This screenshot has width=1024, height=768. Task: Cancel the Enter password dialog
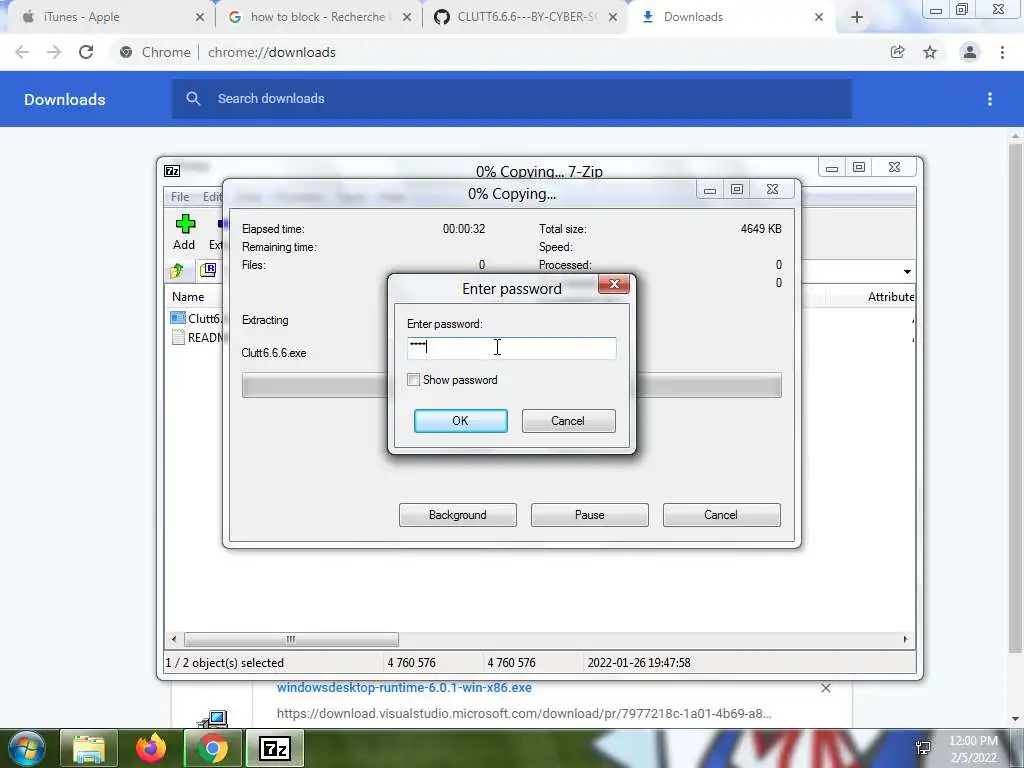(568, 421)
